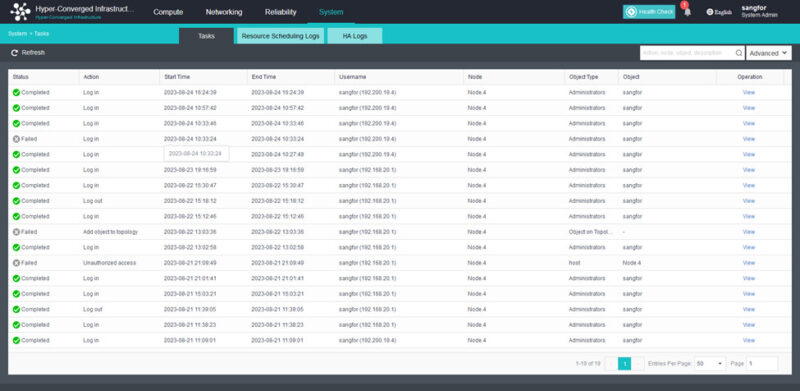Image resolution: width=800 pixels, height=391 pixels.
Task: Click start time '2023-08-23 19:16:59'
Action: pos(190,170)
